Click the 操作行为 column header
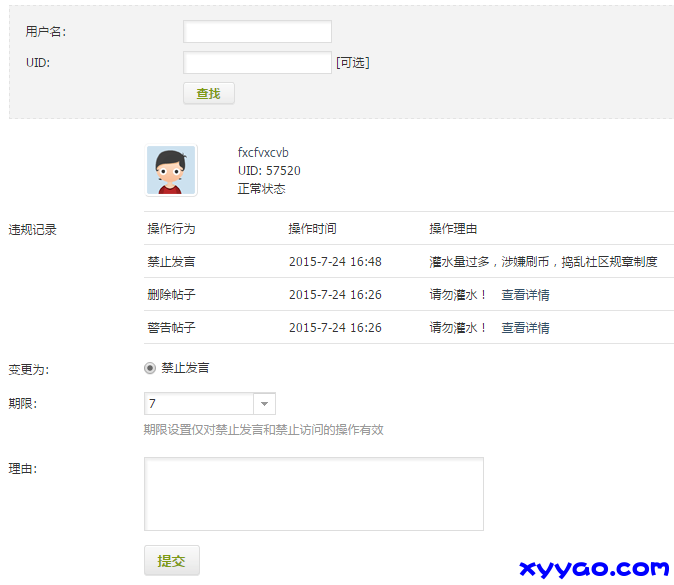 (x=171, y=229)
